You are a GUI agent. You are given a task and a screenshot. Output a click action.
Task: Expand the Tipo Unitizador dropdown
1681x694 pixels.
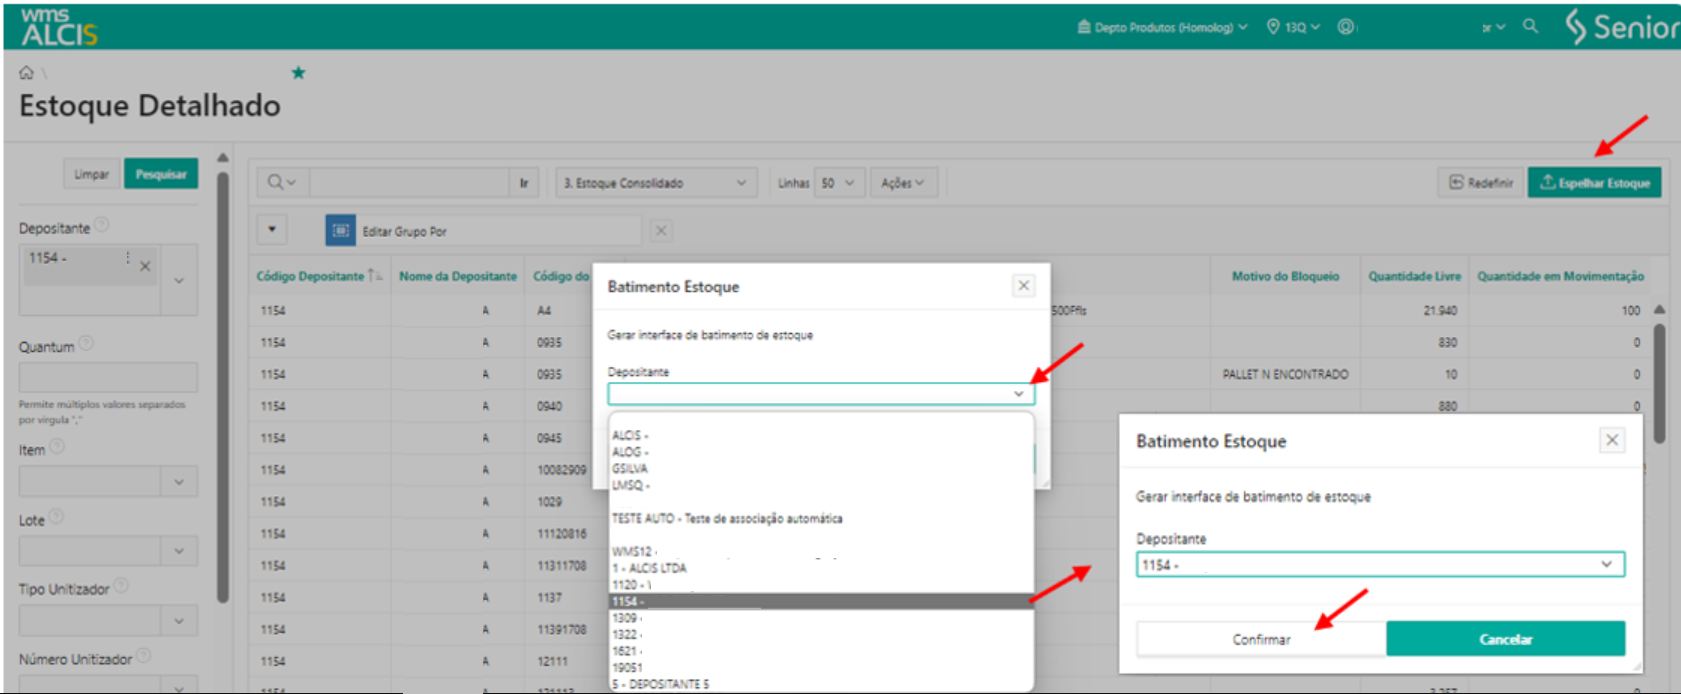click(x=179, y=621)
